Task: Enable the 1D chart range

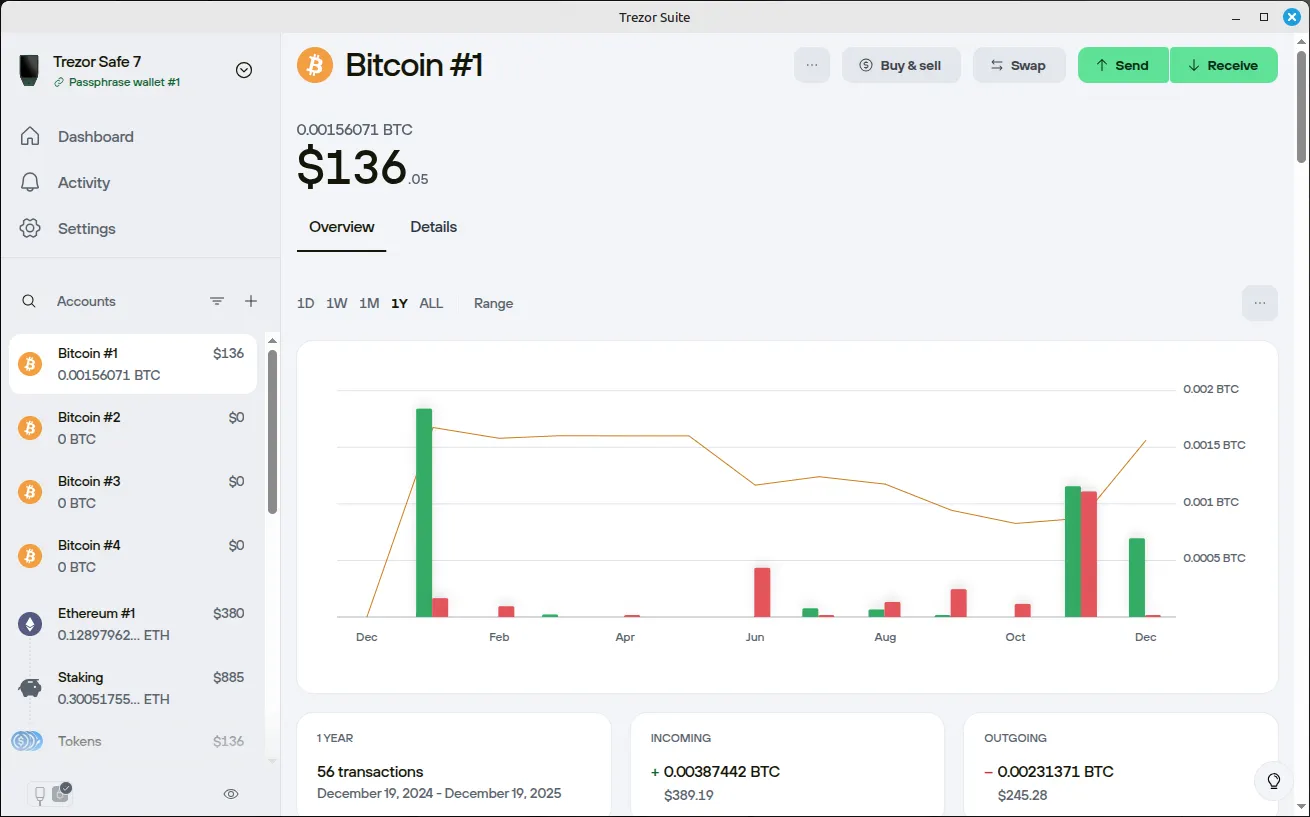Action: (305, 303)
